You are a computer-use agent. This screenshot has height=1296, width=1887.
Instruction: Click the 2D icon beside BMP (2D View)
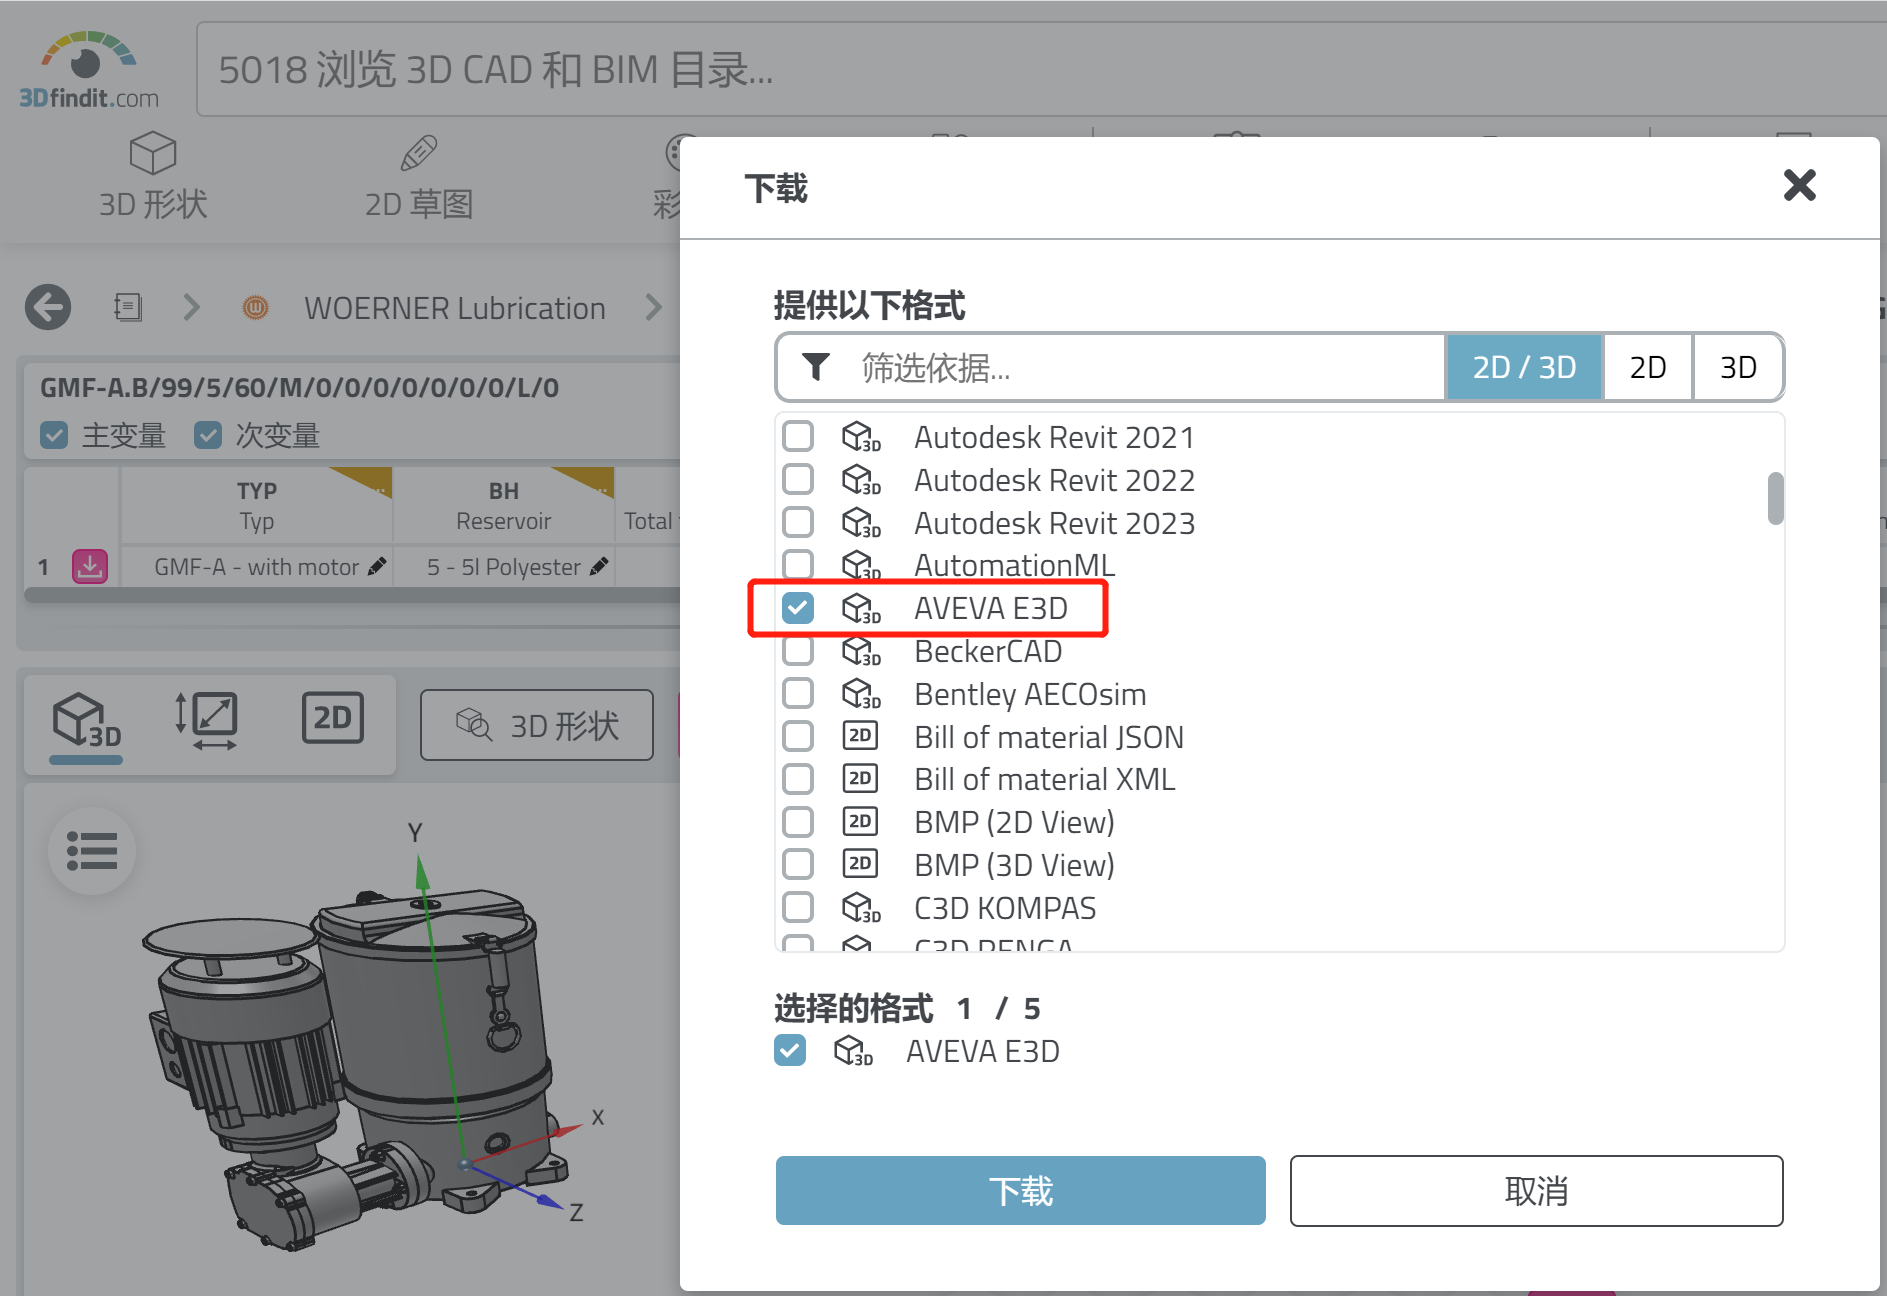coord(860,822)
